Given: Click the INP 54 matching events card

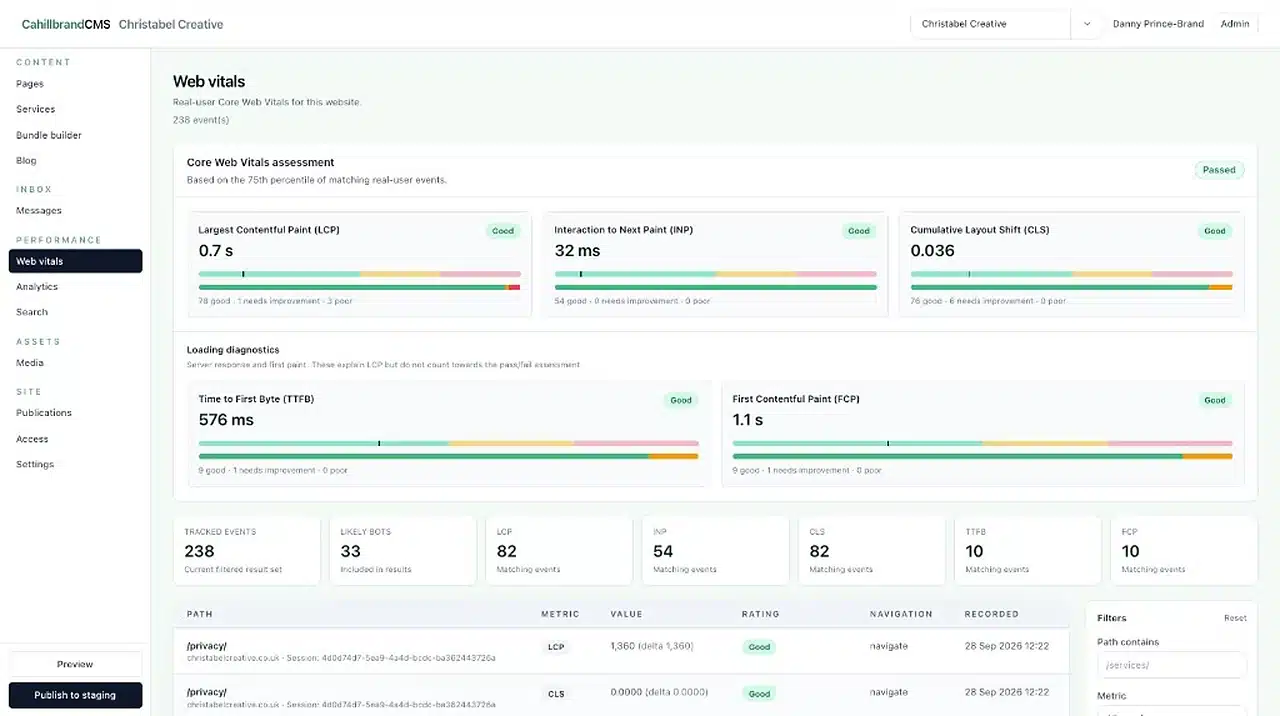Looking at the screenshot, I should (x=715, y=551).
